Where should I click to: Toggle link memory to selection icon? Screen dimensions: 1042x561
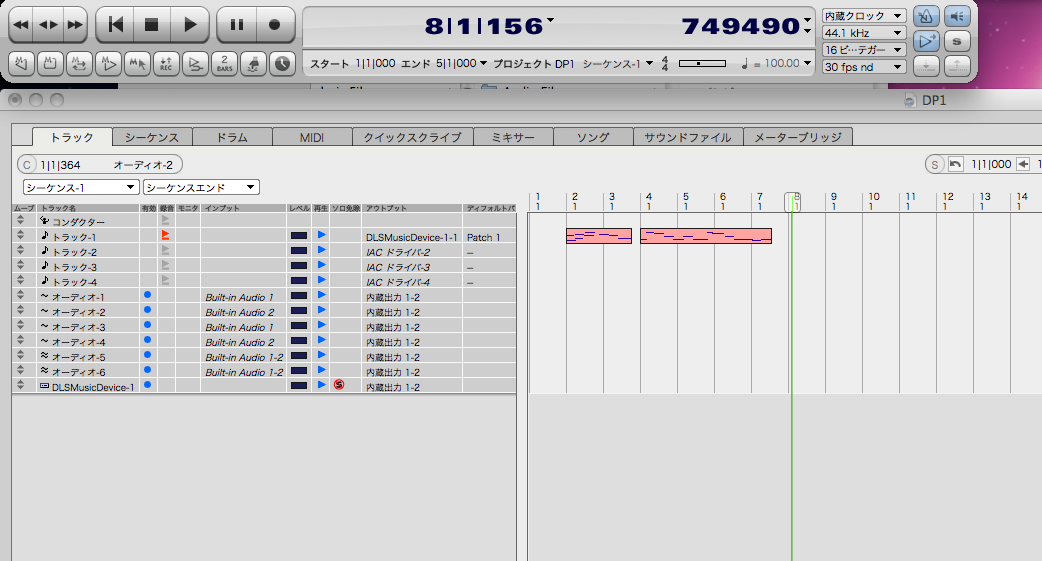tap(138, 64)
